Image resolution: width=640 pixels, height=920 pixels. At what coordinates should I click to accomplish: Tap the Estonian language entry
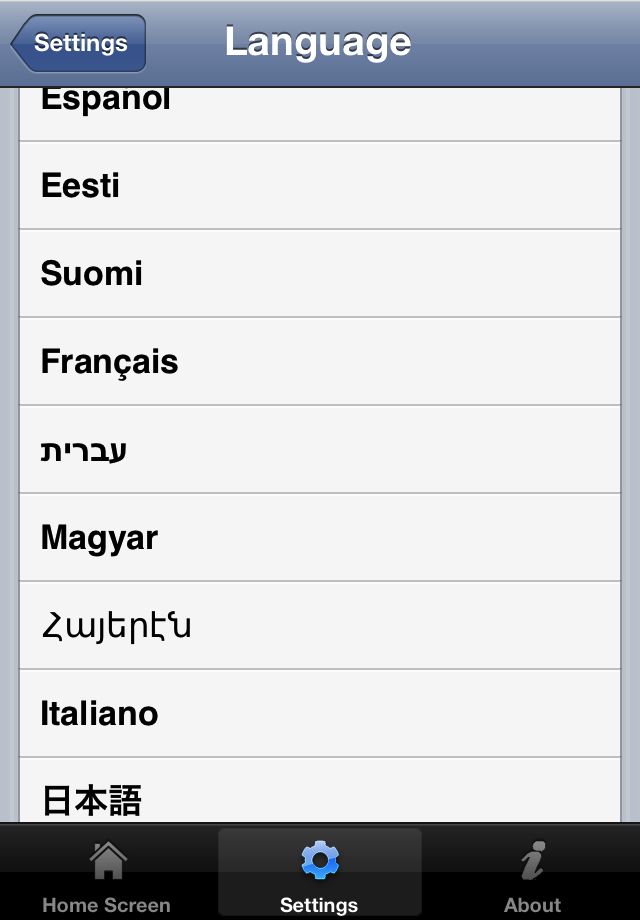tap(320, 185)
